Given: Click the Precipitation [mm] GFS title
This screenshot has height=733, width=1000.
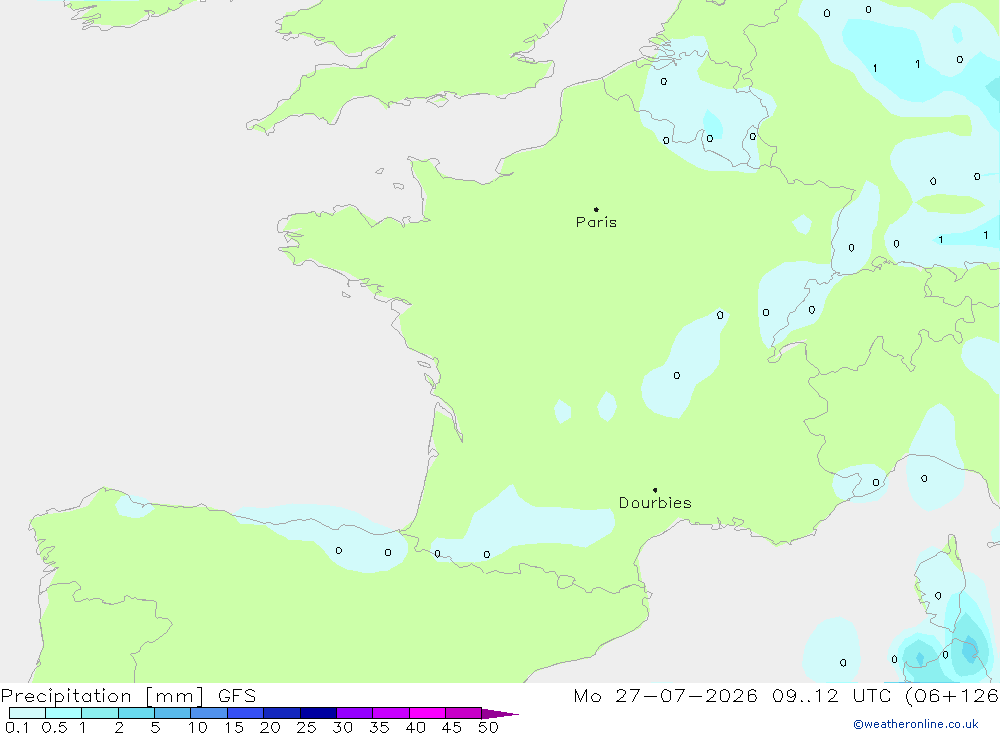Looking at the screenshot, I should pos(128,695).
